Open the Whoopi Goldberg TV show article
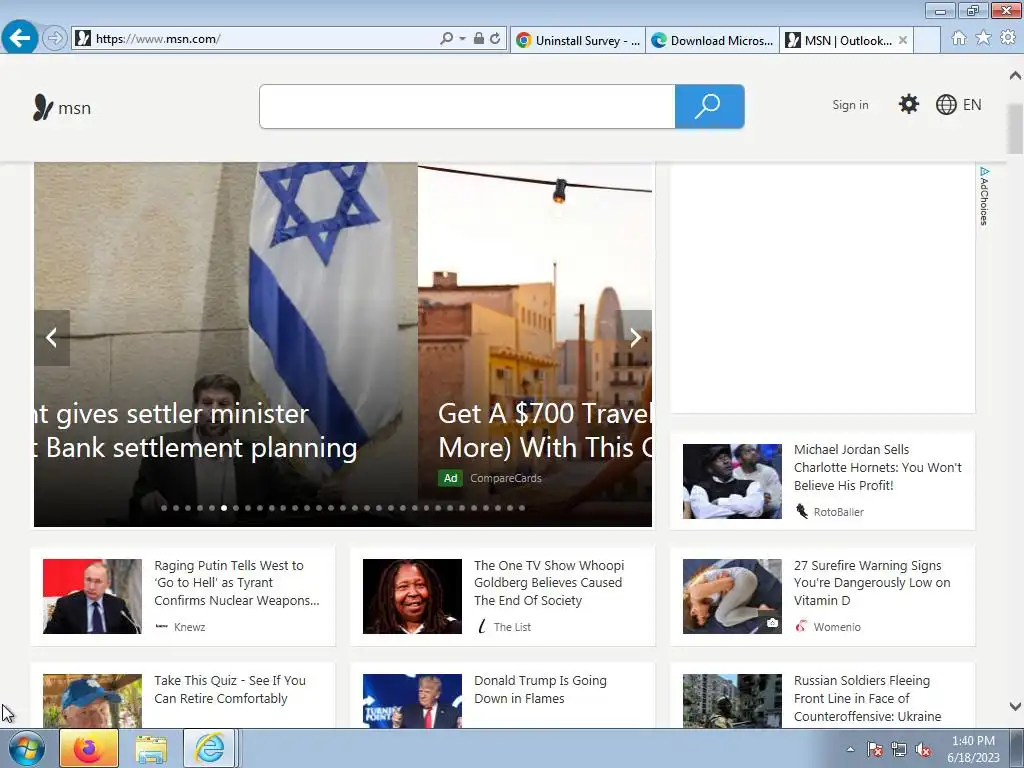 pos(549,583)
